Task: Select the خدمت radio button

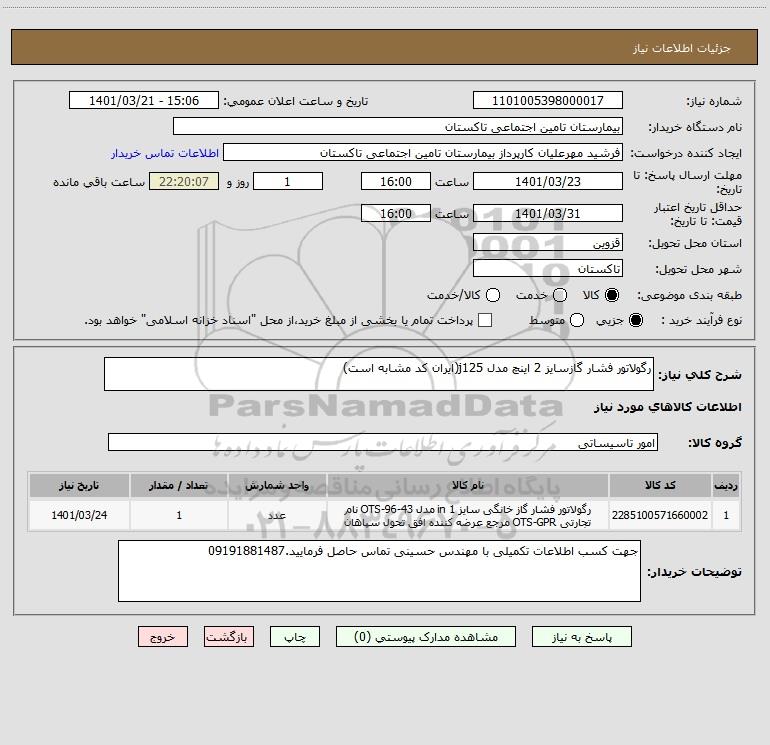Action: coord(560,295)
